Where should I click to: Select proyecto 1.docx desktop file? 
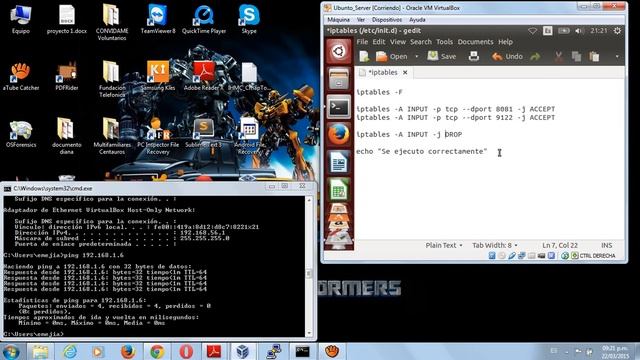pyautogui.click(x=67, y=20)
